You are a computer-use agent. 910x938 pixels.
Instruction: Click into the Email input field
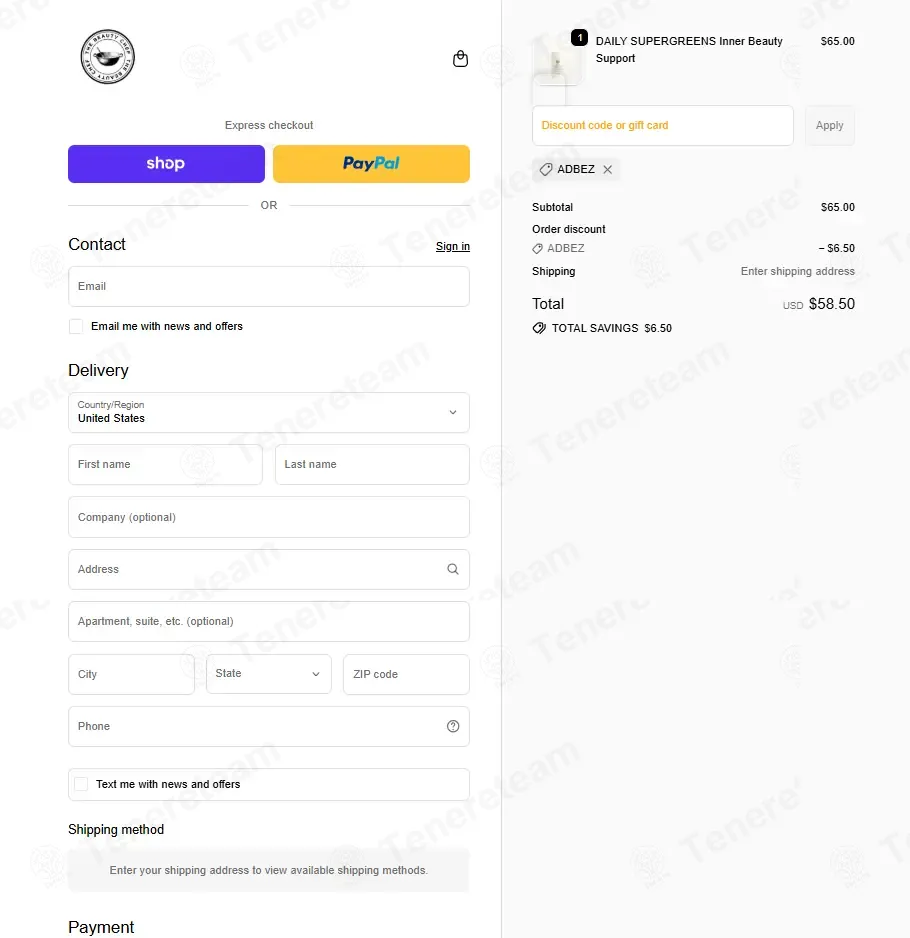(269, 286)
